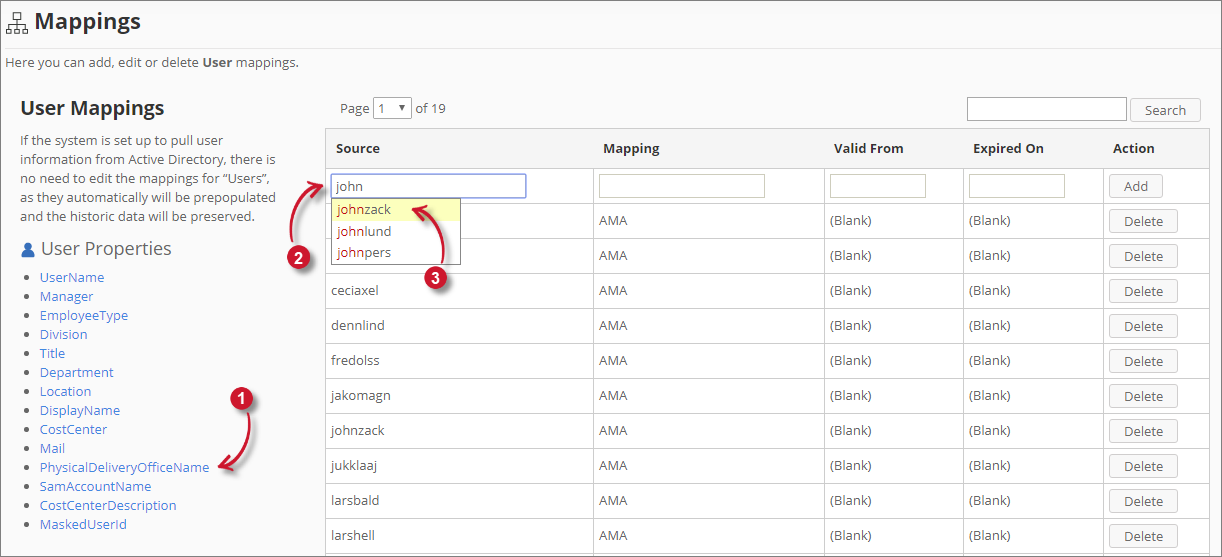Open the PhysicalDeliveryOfficeName property link
This screenshot has width=1222, height=557.
point(125,467)
